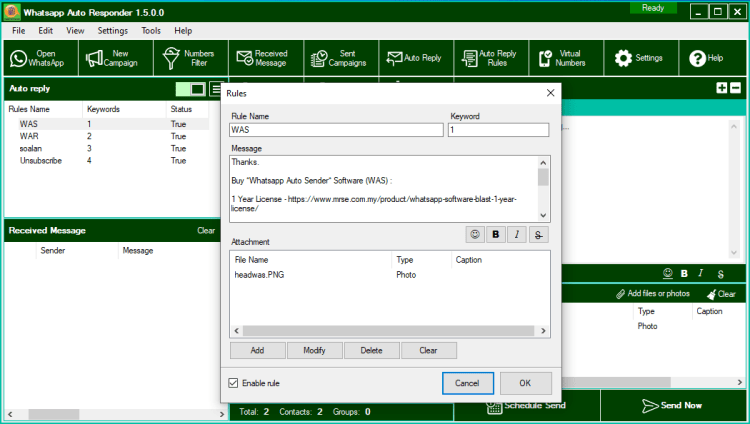
Task: Click italic icon in main window editor
Action: [701, 273]
